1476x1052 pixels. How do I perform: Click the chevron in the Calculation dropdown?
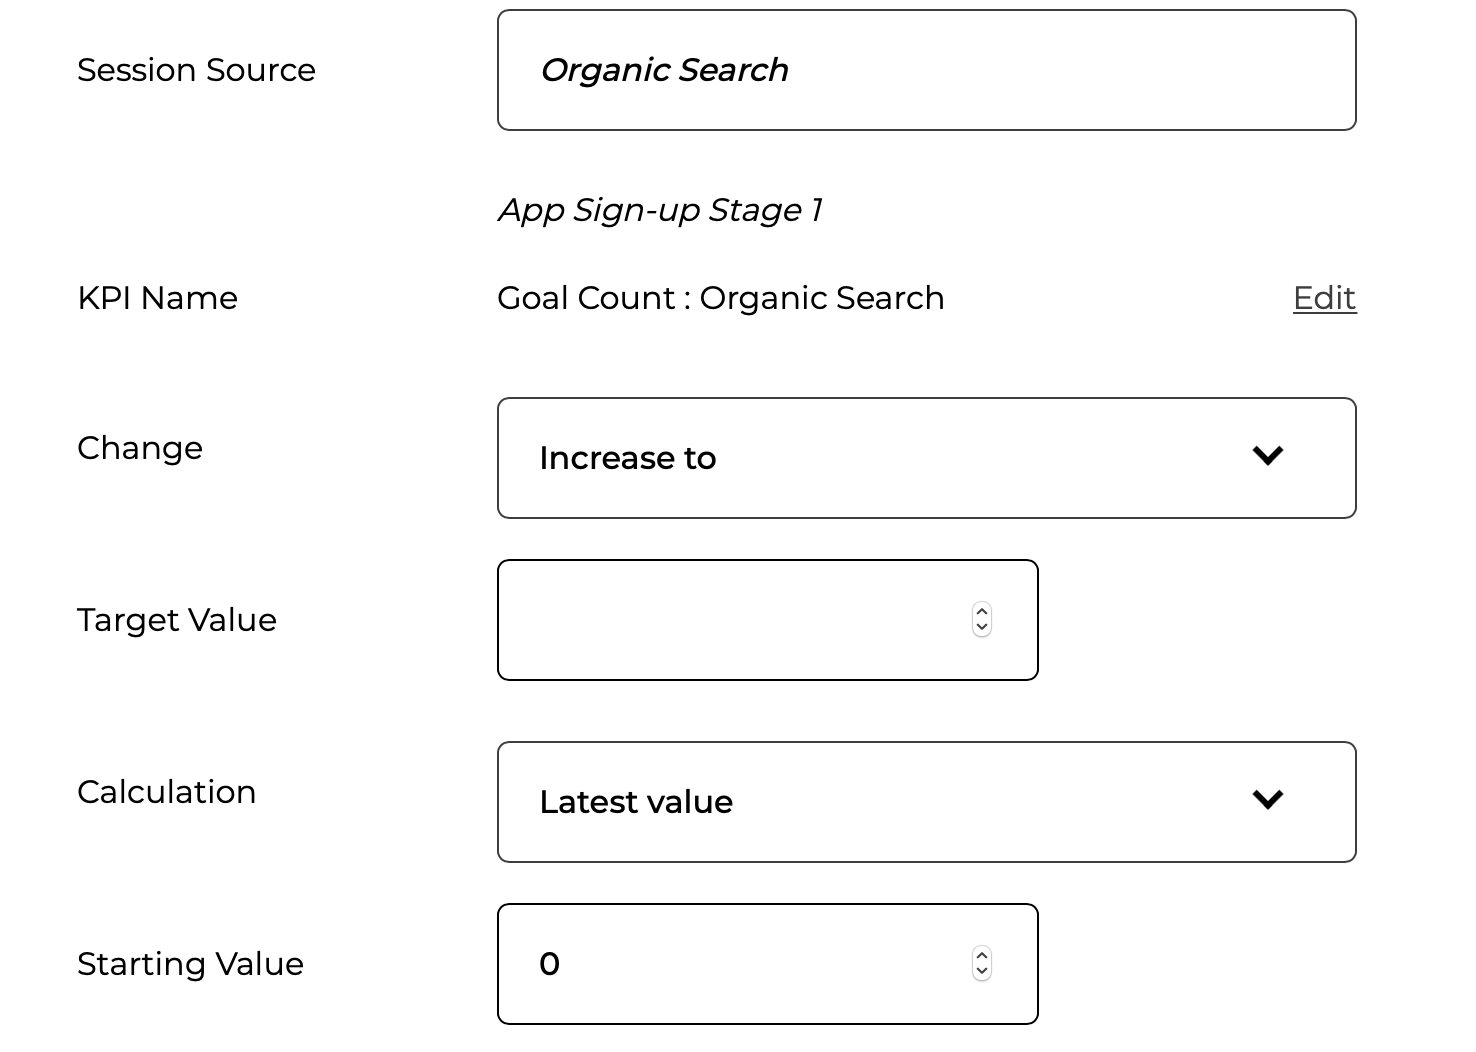(1268, 800)
